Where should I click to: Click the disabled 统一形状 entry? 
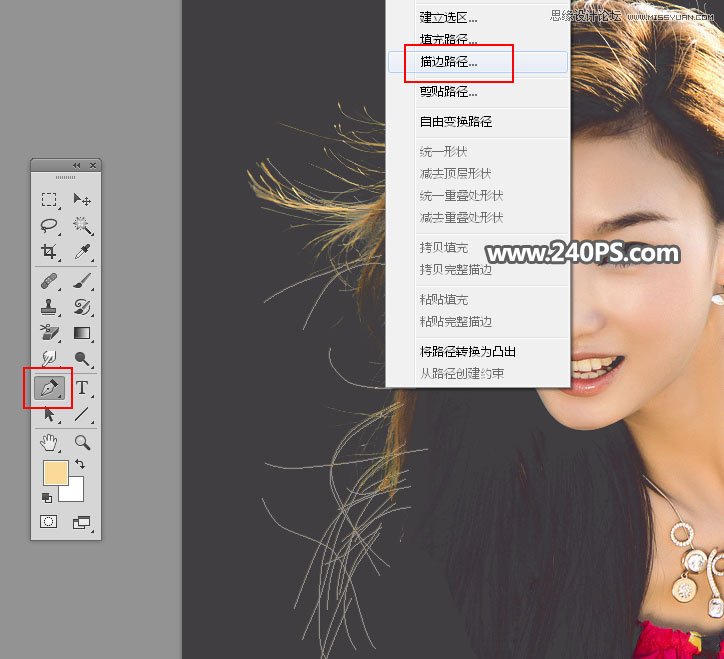click(478, 151)
